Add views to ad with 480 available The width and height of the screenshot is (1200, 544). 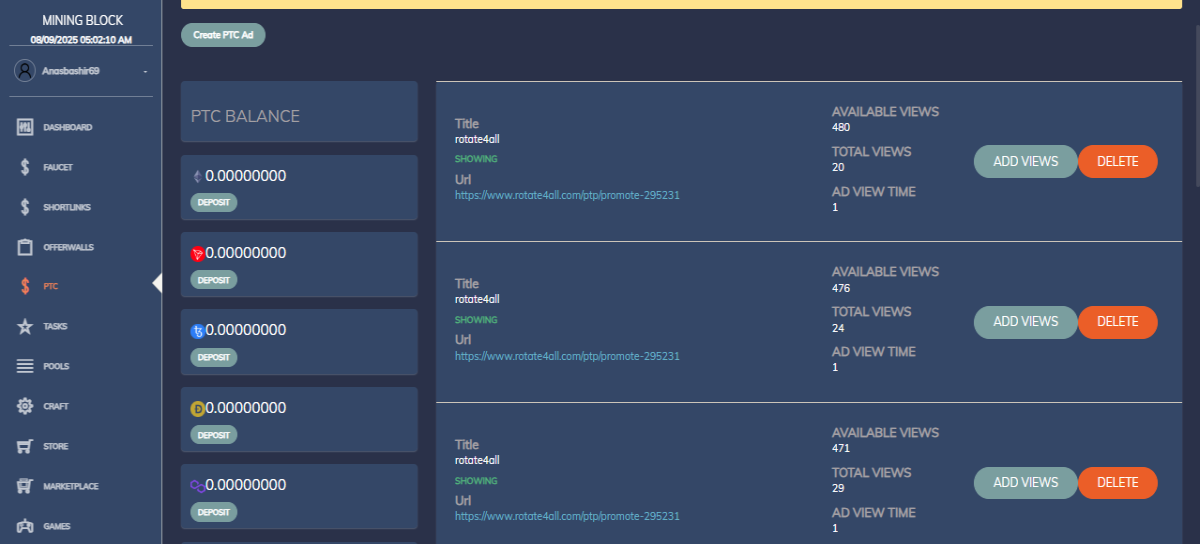coord(1025,161)
